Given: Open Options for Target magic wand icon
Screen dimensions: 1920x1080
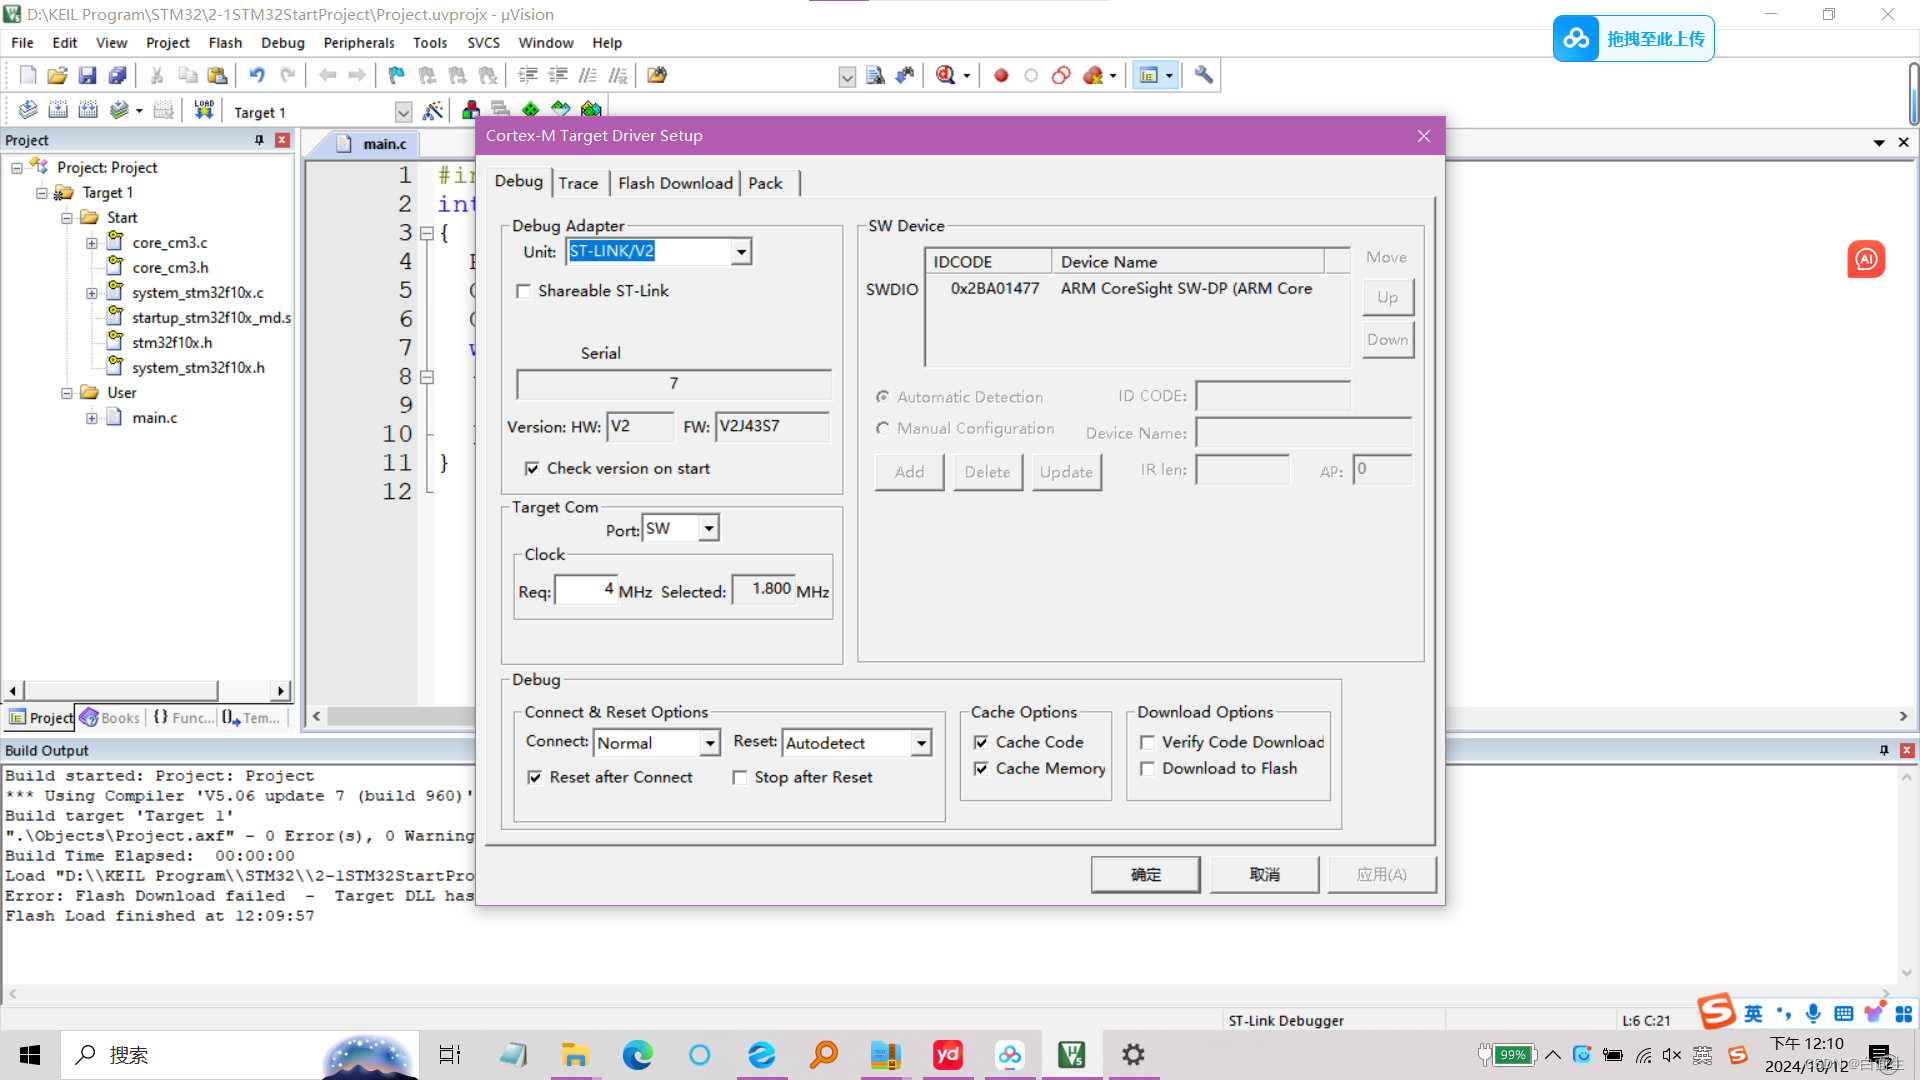Looking at the screenshot, I should (x=433, y=111).
